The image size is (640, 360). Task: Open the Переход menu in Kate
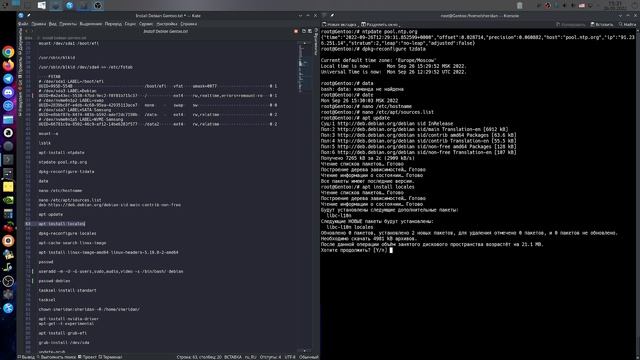[x=113, y=24]
